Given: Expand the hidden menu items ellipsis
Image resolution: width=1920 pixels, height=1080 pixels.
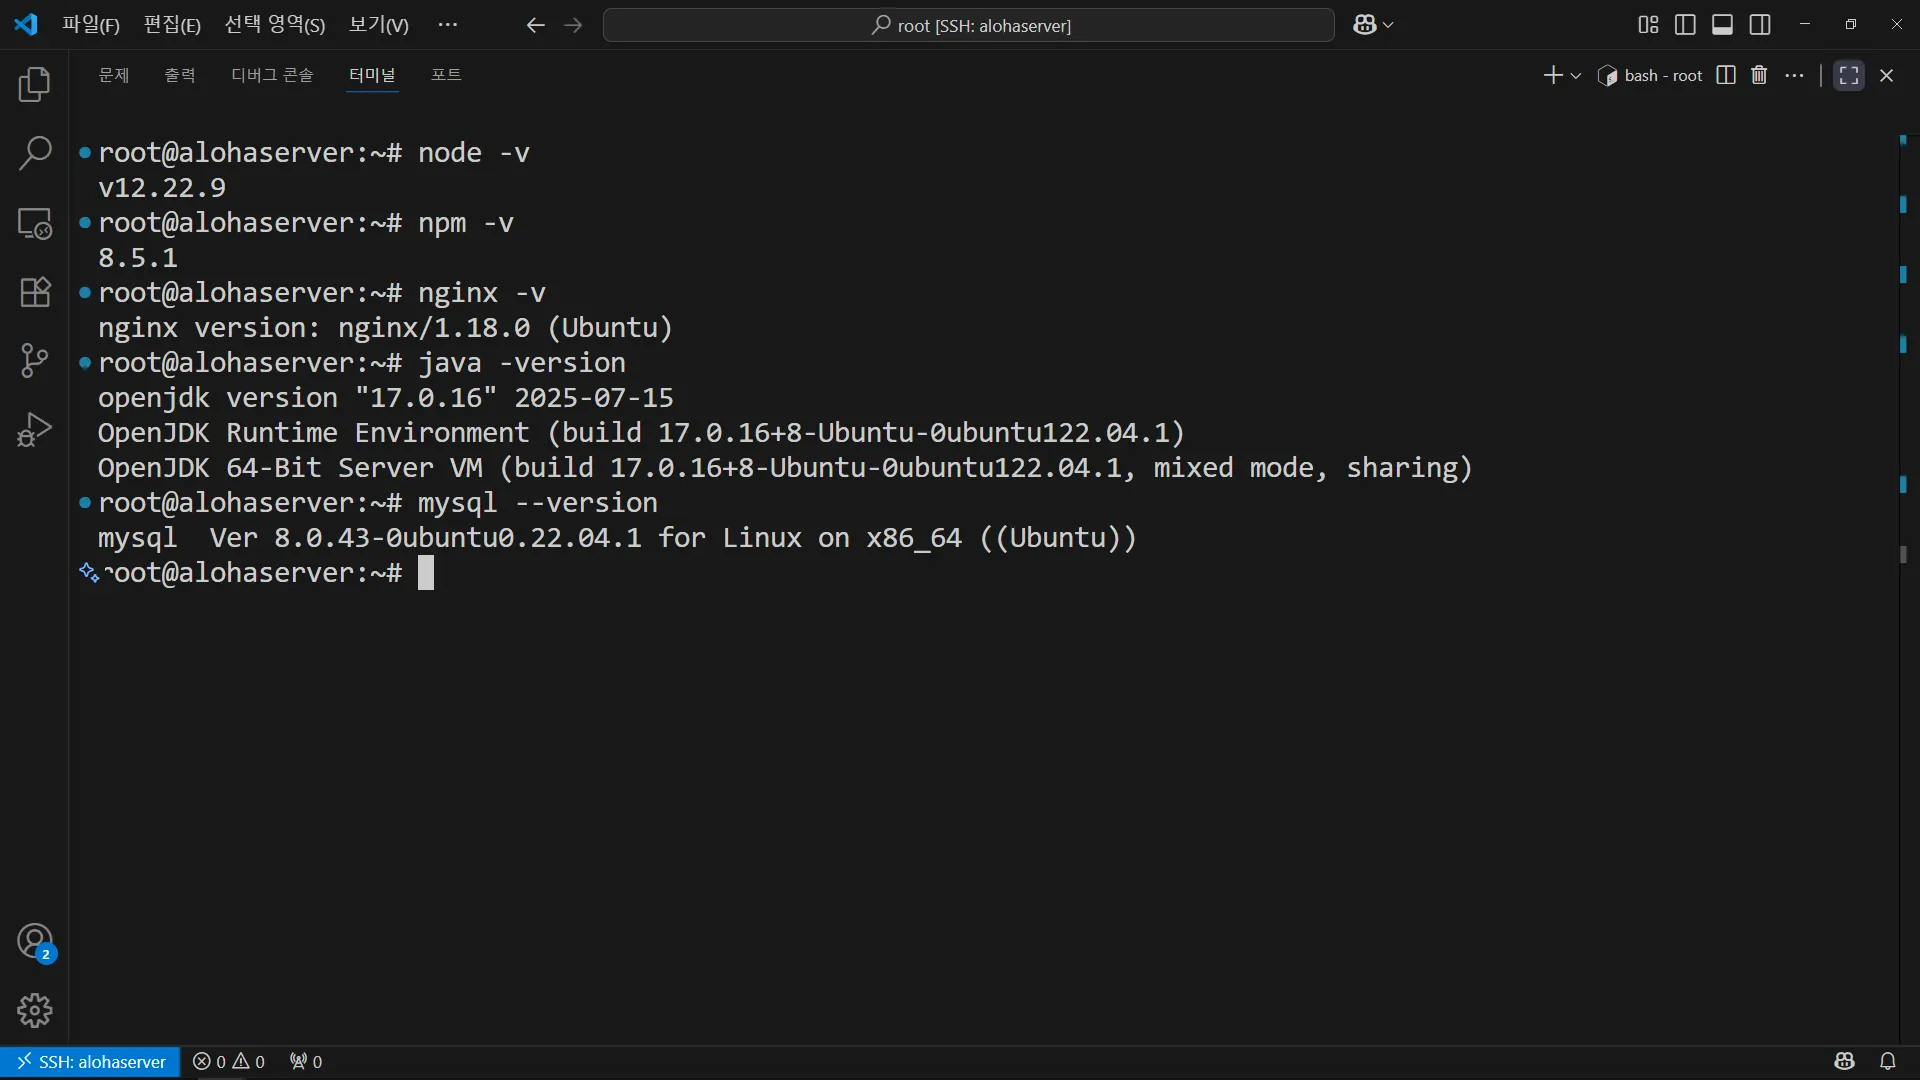Looking at the screenshot, I should tap(447, 25).
